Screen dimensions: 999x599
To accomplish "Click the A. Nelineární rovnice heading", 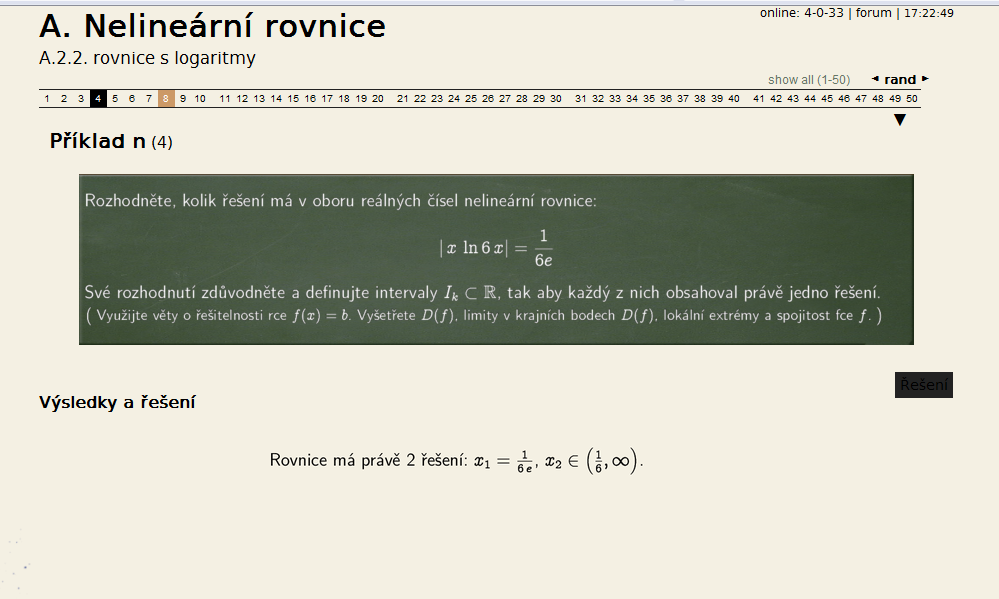I will click(x=212, y=26).
